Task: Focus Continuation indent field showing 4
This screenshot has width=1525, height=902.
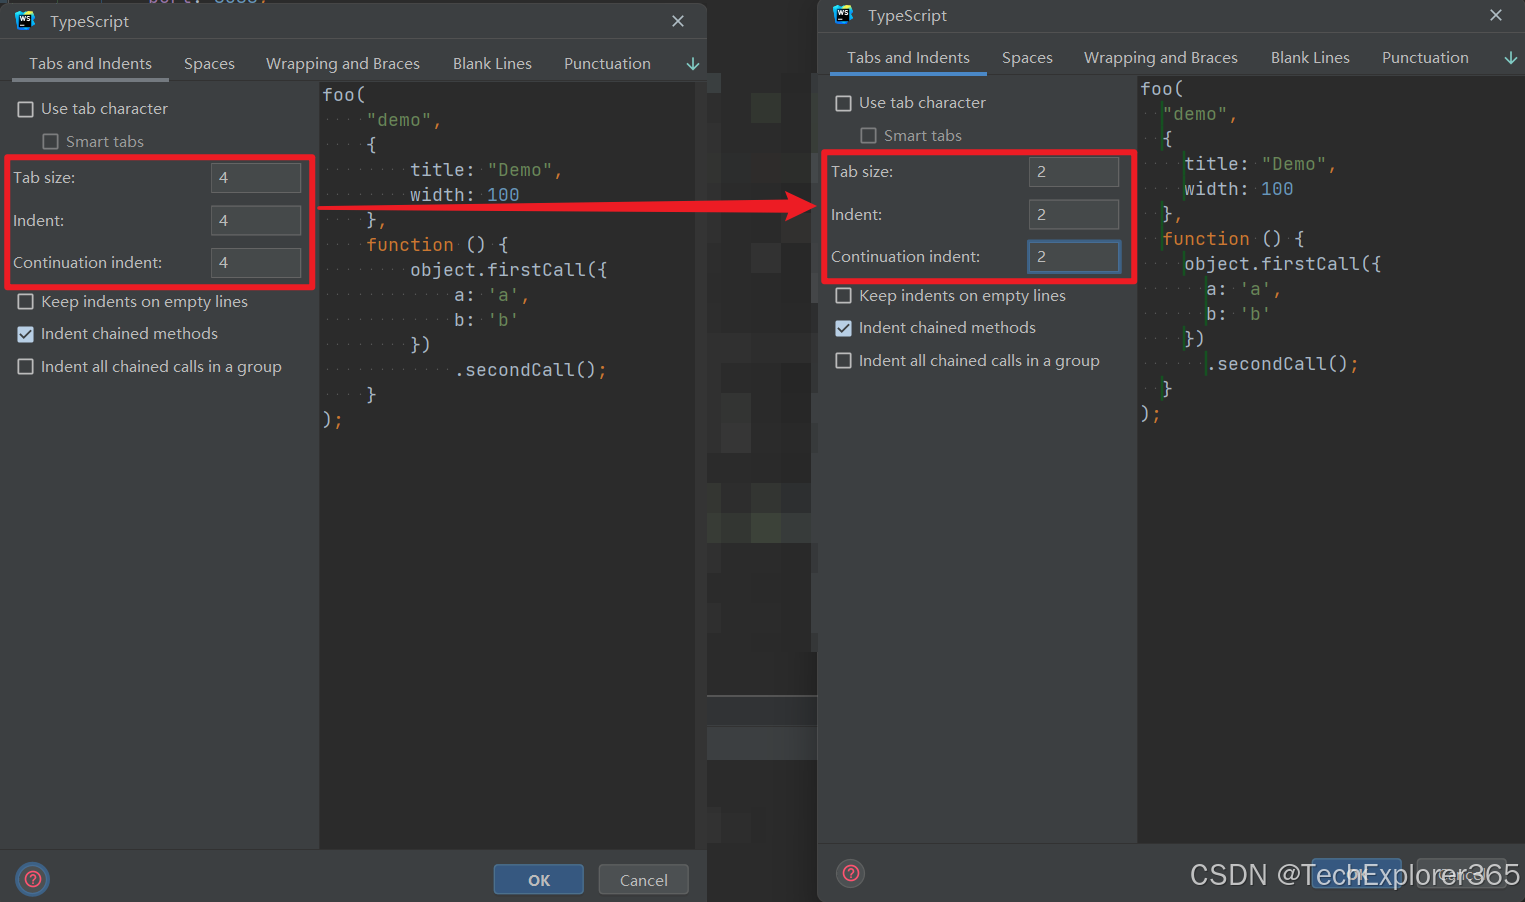Action: [x=256, y=263]
